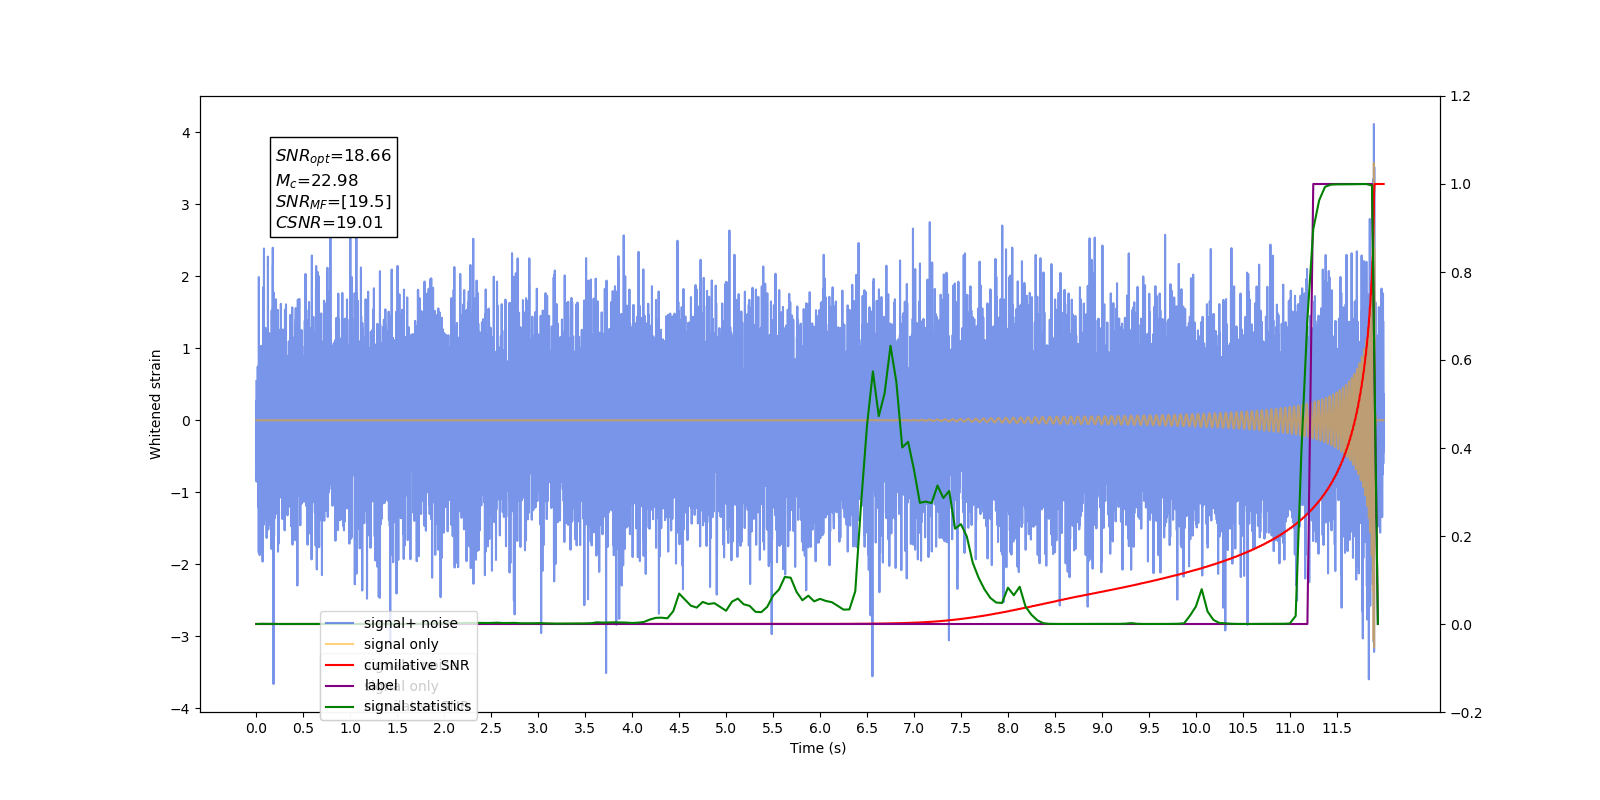Click the 'cumilative SNR' legend entry text

(416, 665)
